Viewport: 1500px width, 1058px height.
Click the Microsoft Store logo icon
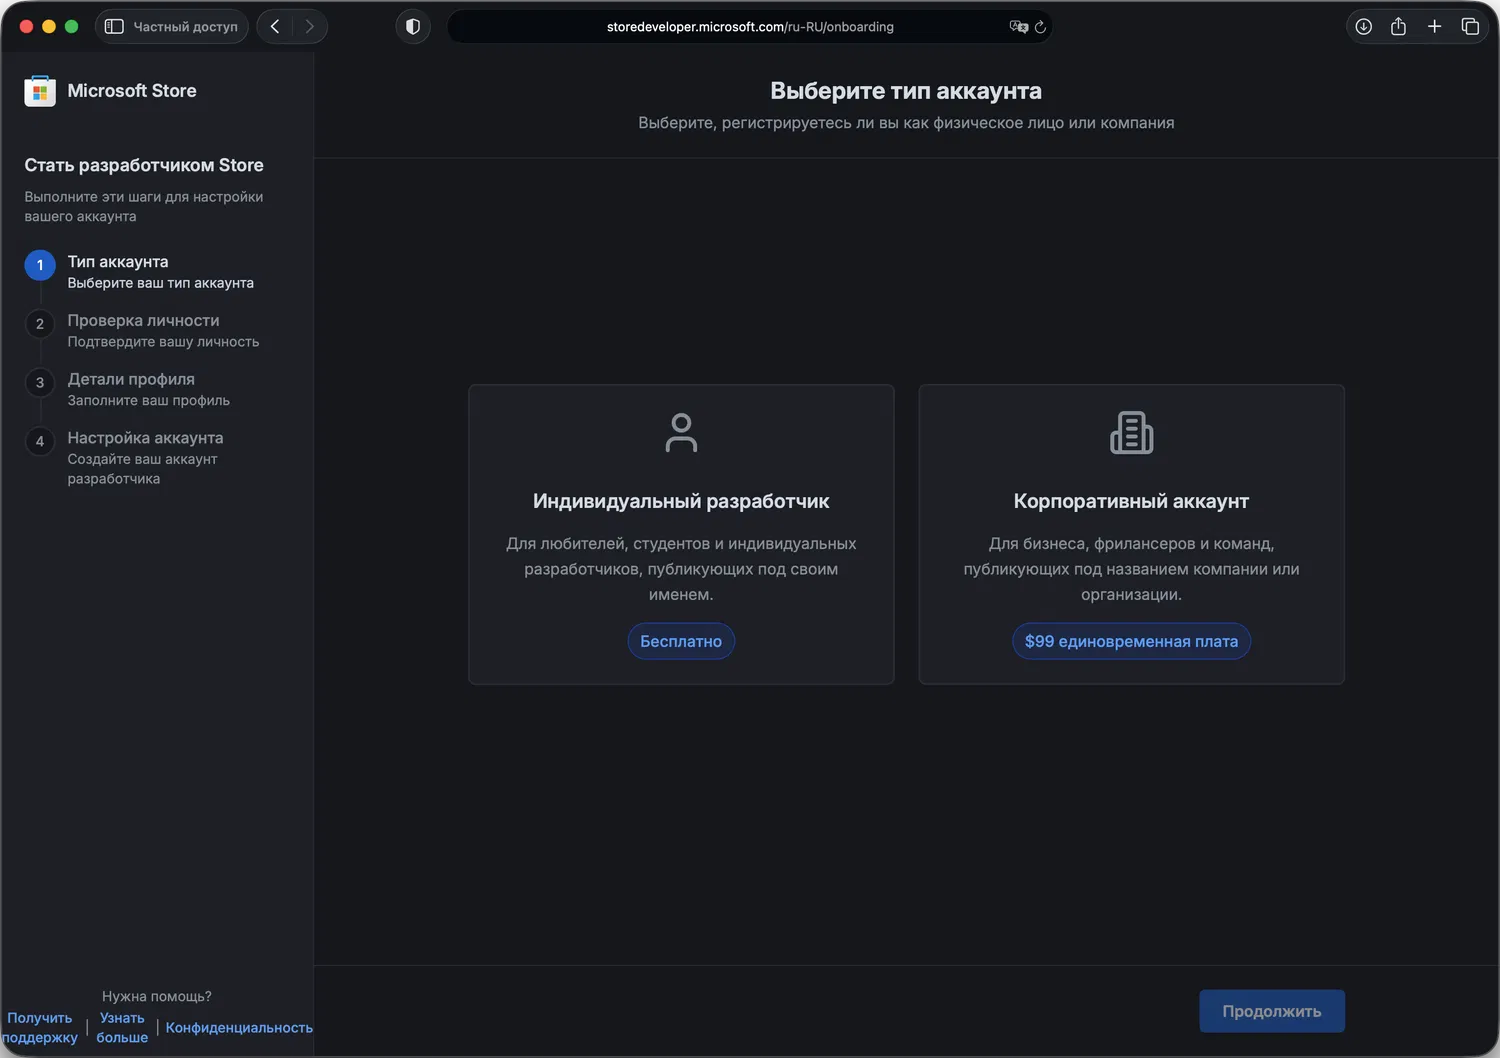[x=40, y=91]
